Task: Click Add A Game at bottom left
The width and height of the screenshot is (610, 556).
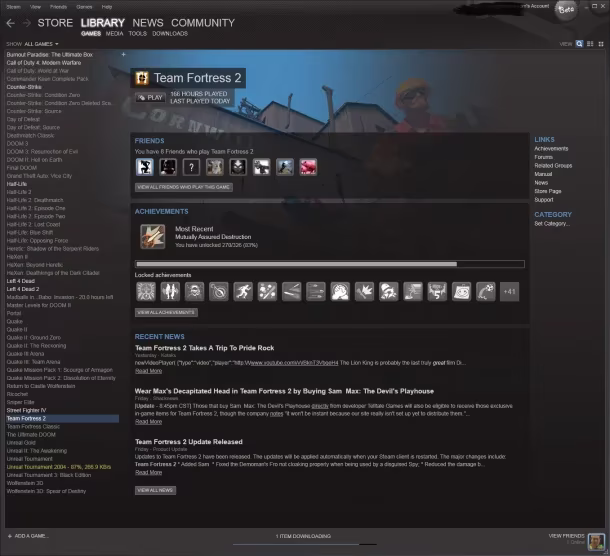Action: [x=28, y=536]
